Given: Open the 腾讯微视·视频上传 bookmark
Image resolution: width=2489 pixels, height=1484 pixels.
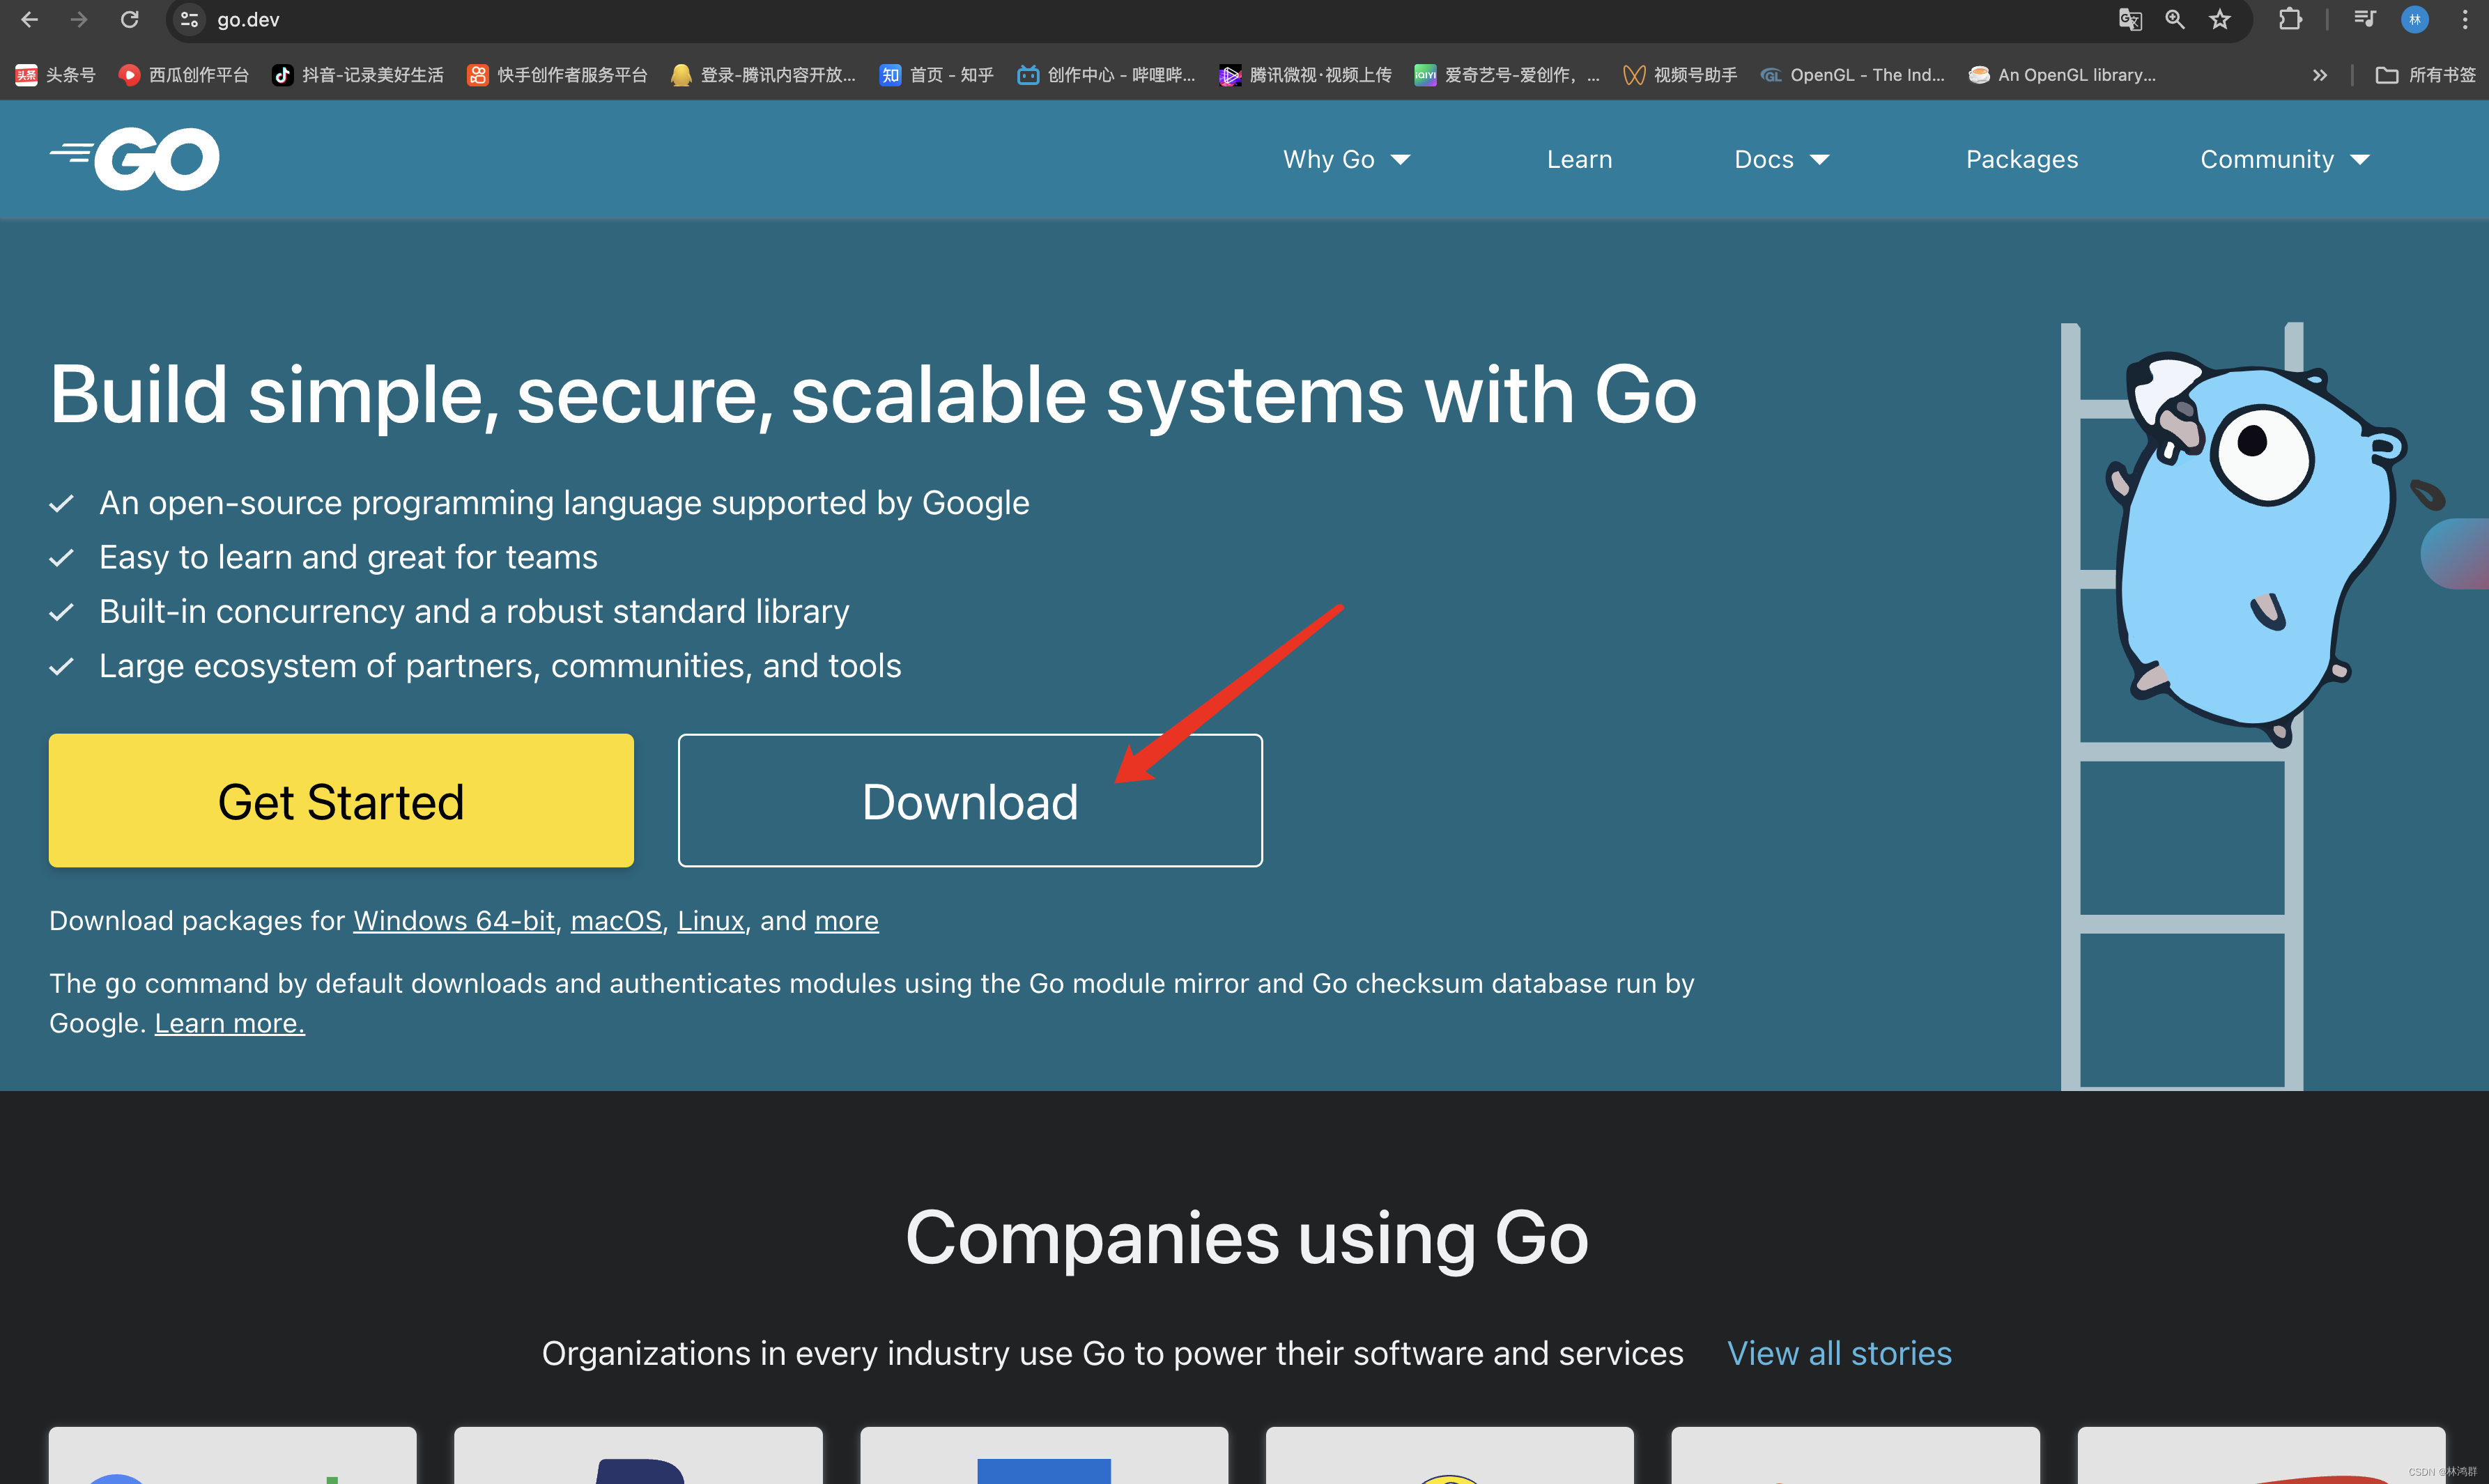Looking at the screenshot, I should [x=1305, y=75].
